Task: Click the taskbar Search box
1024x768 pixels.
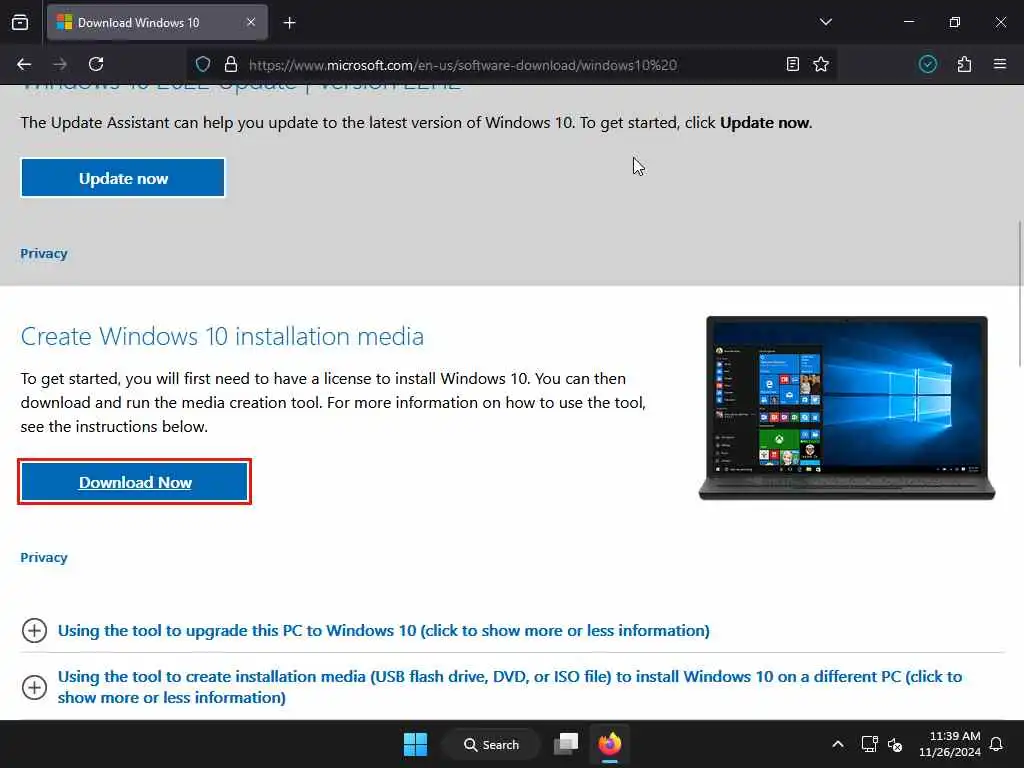Action: 491,744
